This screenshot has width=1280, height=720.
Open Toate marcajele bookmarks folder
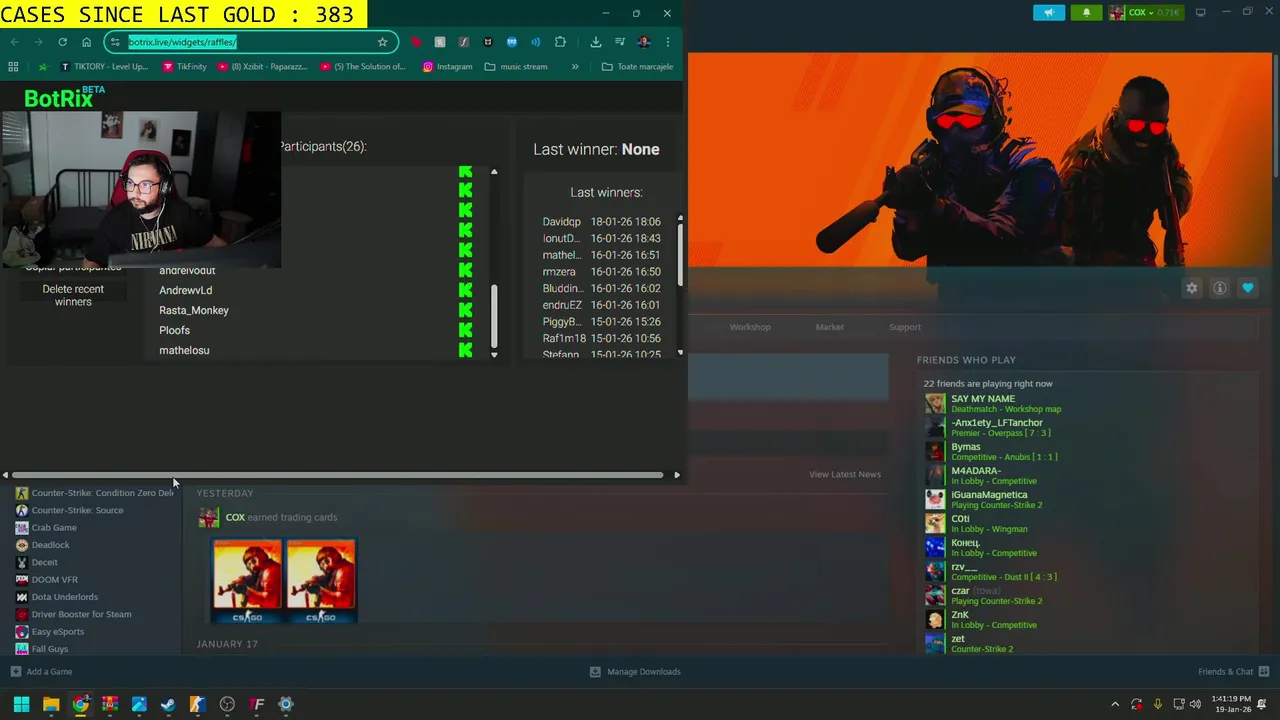(638, 67)
